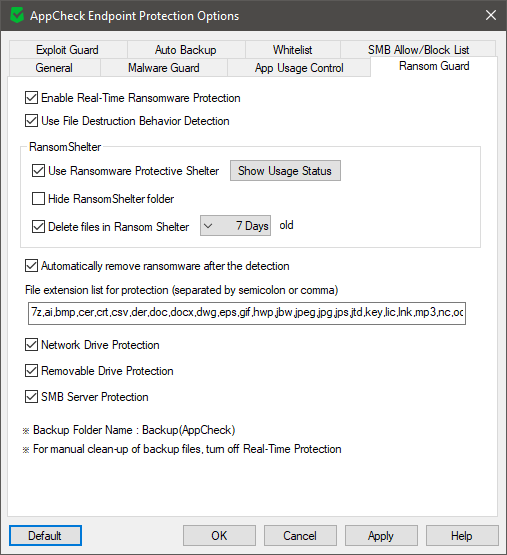507x555 pixels.
Task: Toggle Delete files in Ransom Shelter
Action: [39, 227]
